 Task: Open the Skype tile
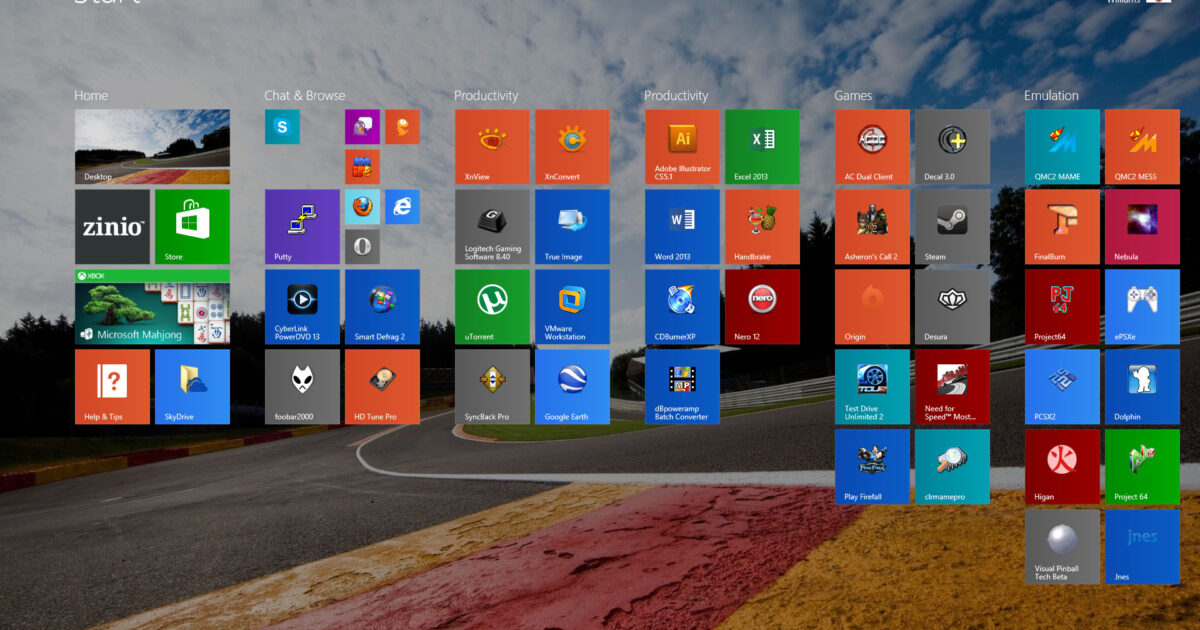[x=282, y=127]
